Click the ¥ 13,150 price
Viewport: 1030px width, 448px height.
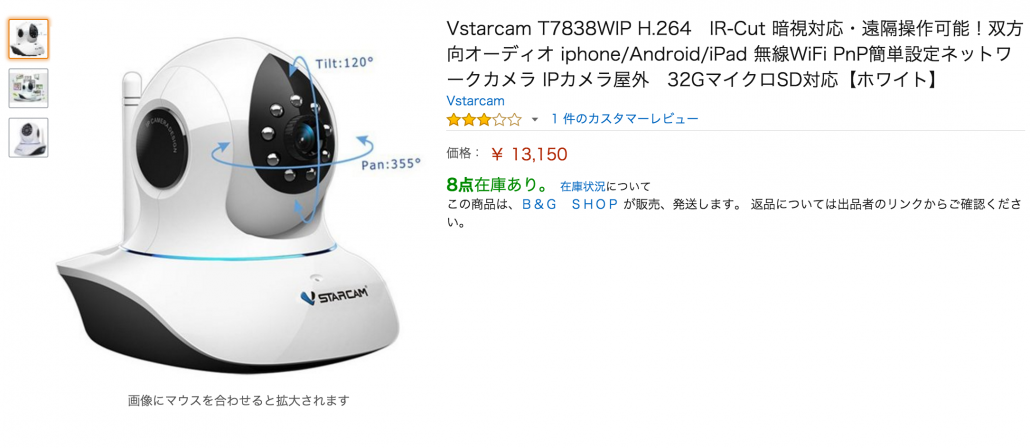coord(529,154)
